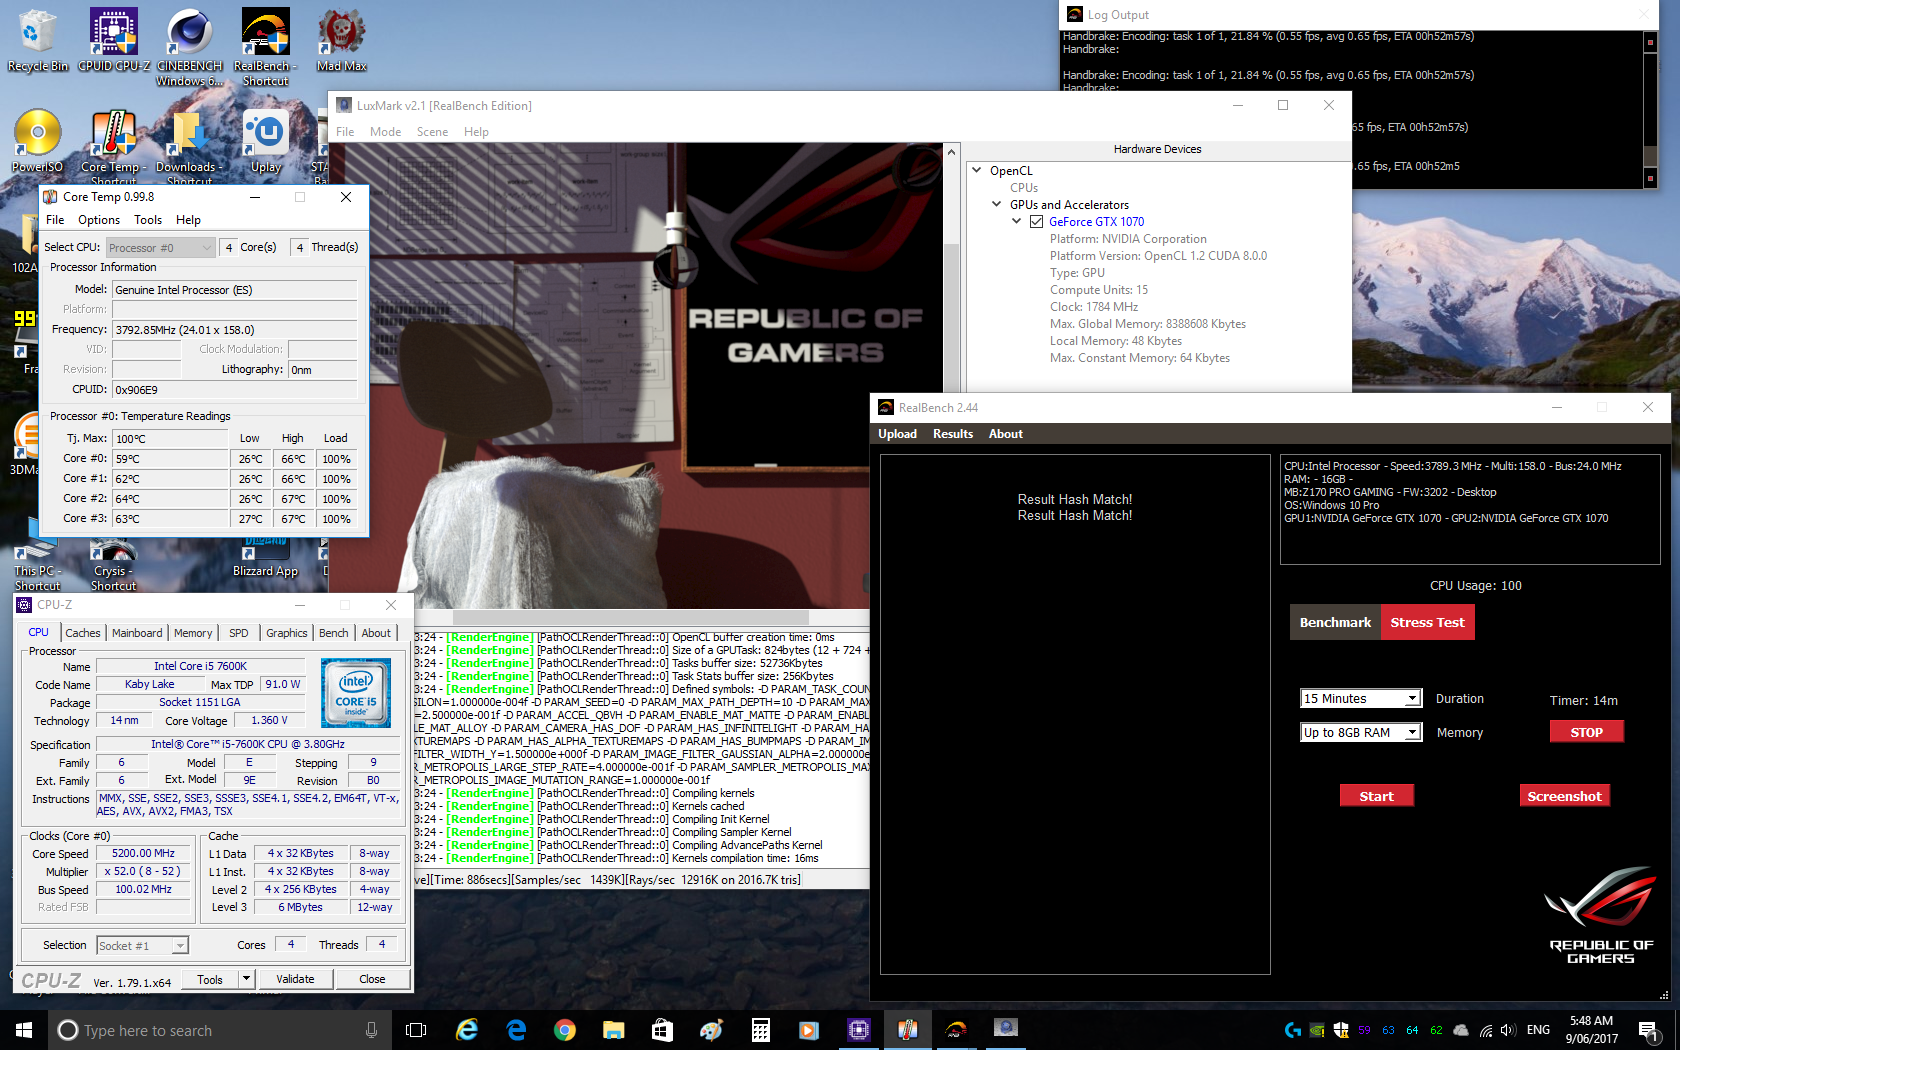1920x1080 pixels.
Task: Launch the CINEBENCH desktop shortcut
Action: [x=189, y=47]
